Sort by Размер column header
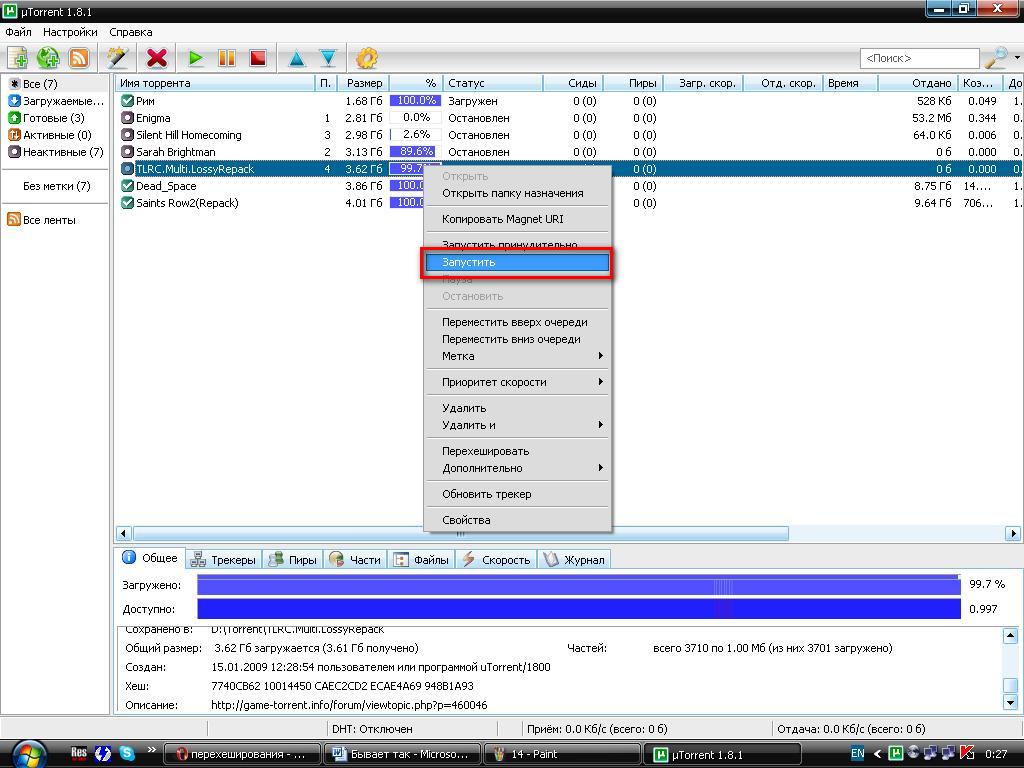1024x768 pixels. coord(363,83)
